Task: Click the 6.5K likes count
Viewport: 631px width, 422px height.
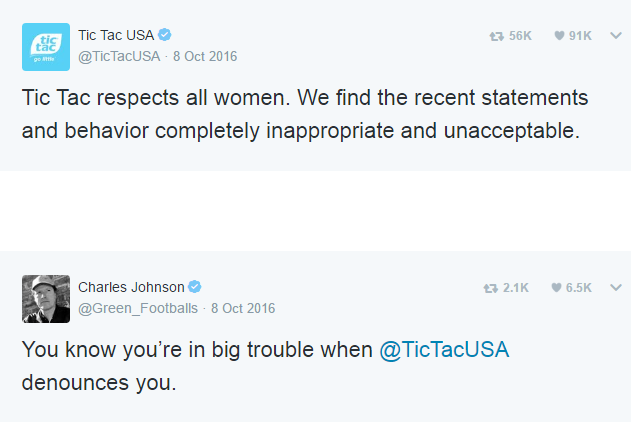Action: pyautogui.click(x=579, y=288)
